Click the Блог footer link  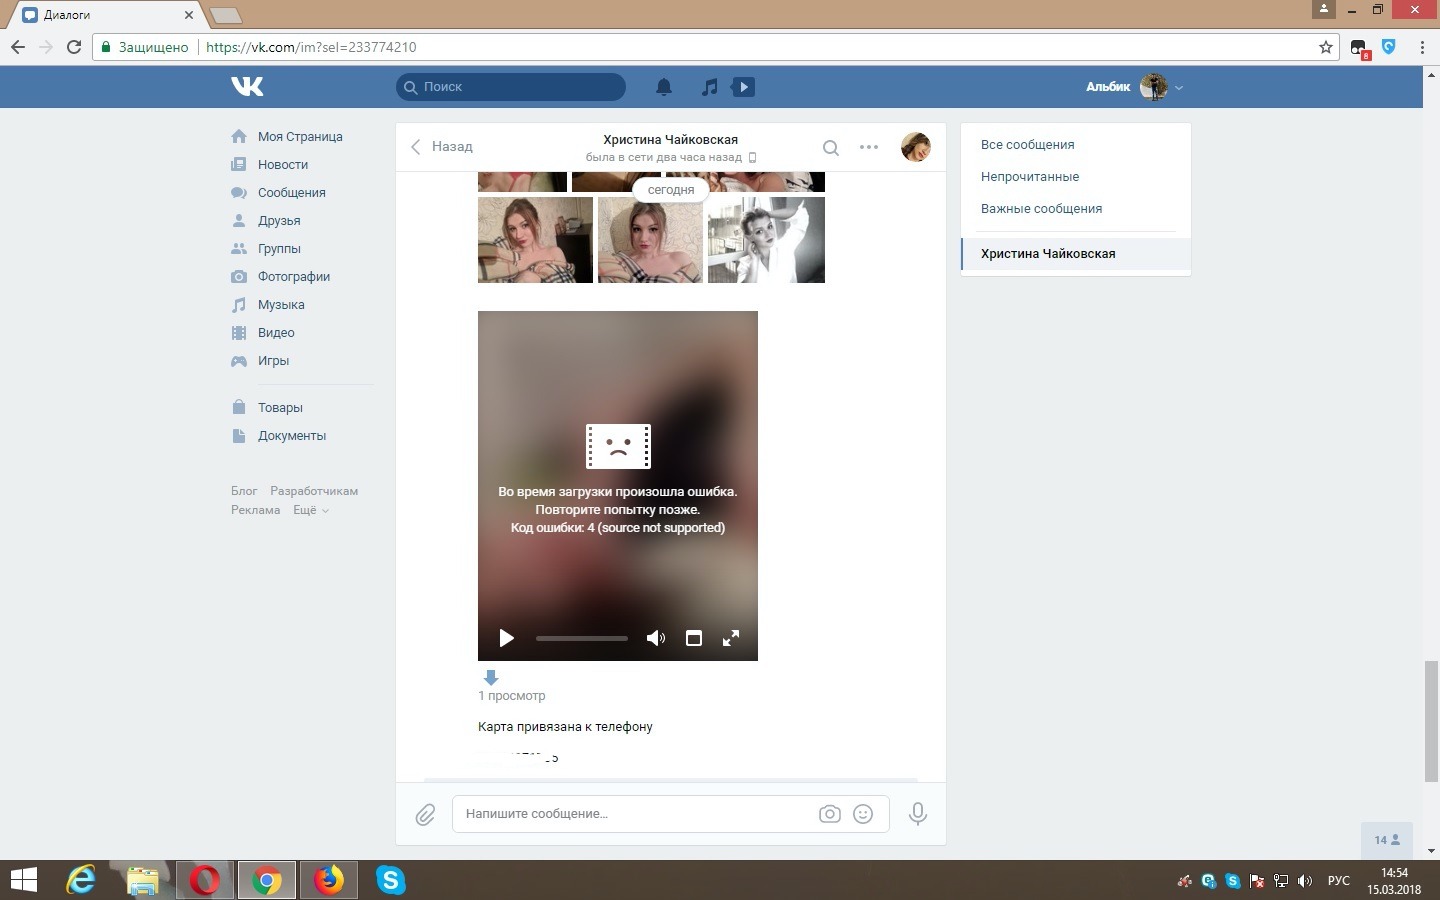tap(244, 491)
